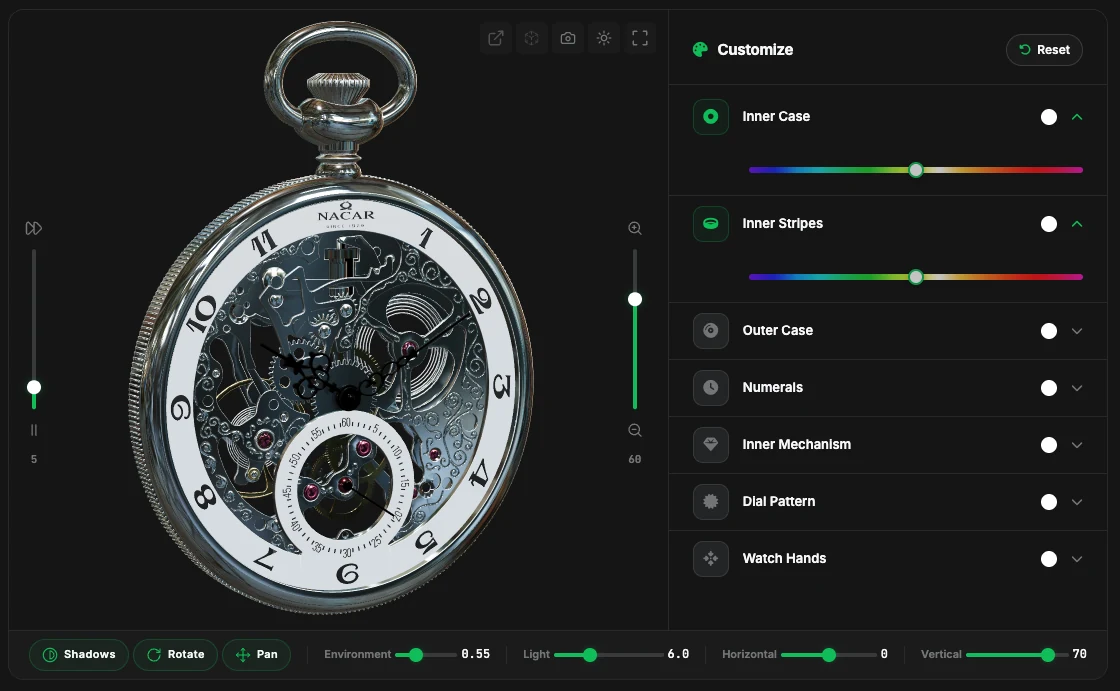Click the zoom vertical slider handle
This screenshot has width=1120, height=691.
tap(634, 299)
